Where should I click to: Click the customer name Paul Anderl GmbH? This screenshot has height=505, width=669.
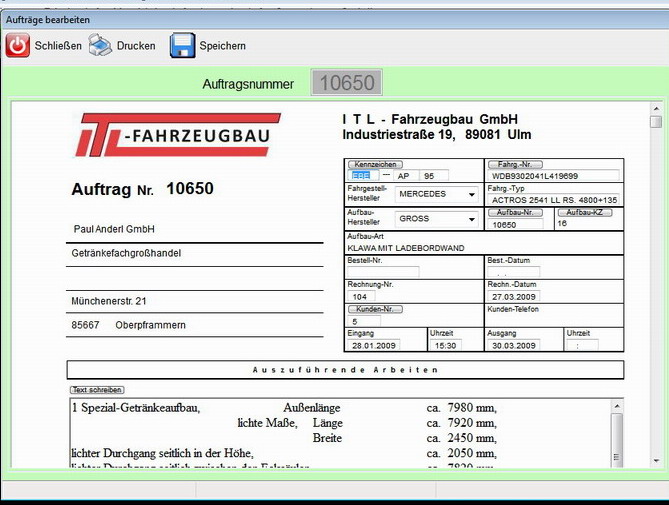coord(114,229)
